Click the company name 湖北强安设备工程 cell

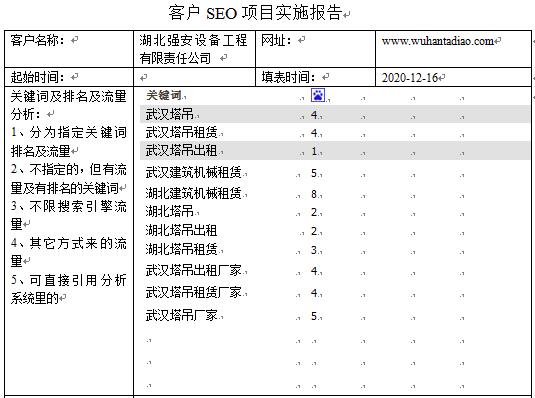tap(194, 49)
